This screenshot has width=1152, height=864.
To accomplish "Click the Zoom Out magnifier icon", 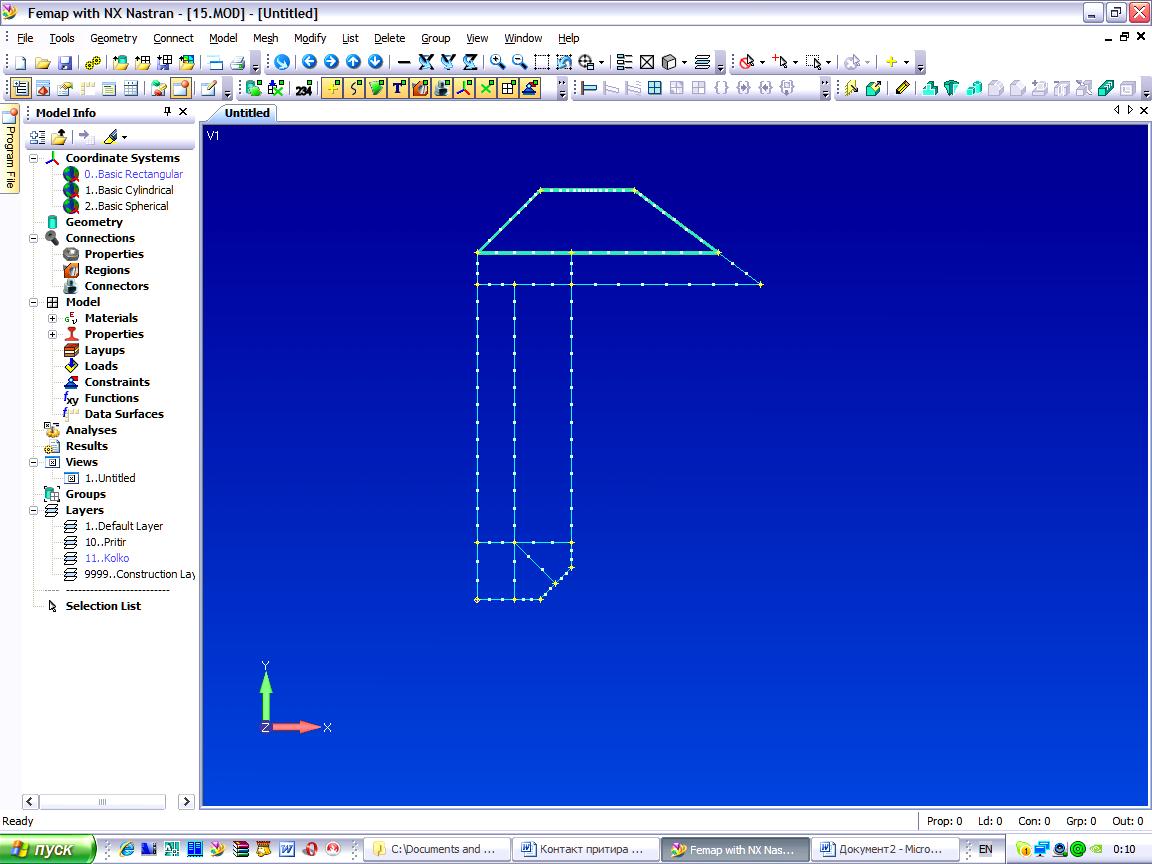I will coord(519,62).
